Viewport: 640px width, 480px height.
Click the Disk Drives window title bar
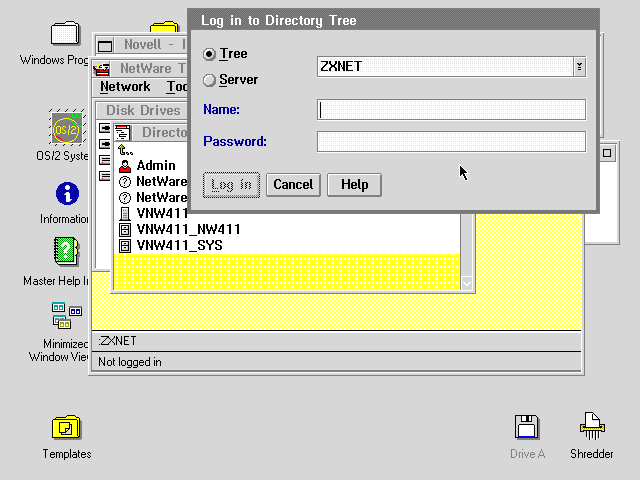tap(142, 110)
